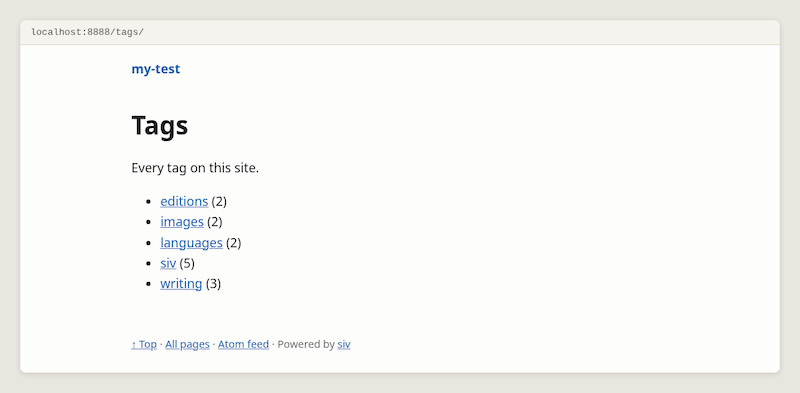Open the my-test site title link

point(156,69)
